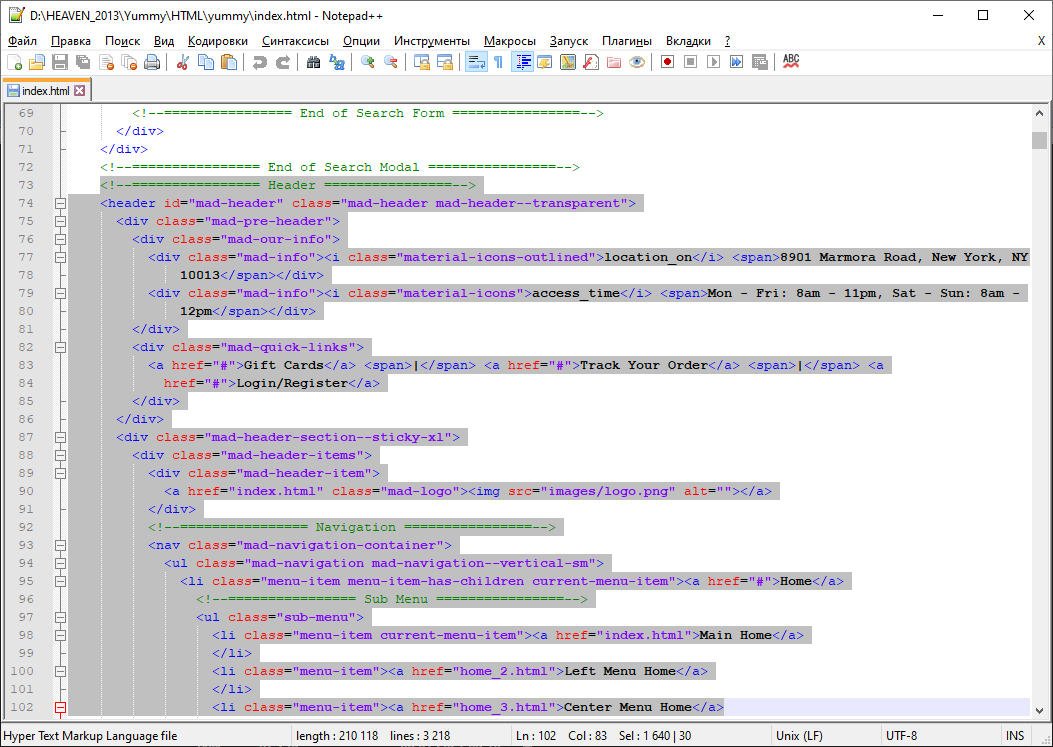The width and height of the screenshot is (1053, 747).
Task: Click the Zoom In magnifier icon
Action: 368,62
